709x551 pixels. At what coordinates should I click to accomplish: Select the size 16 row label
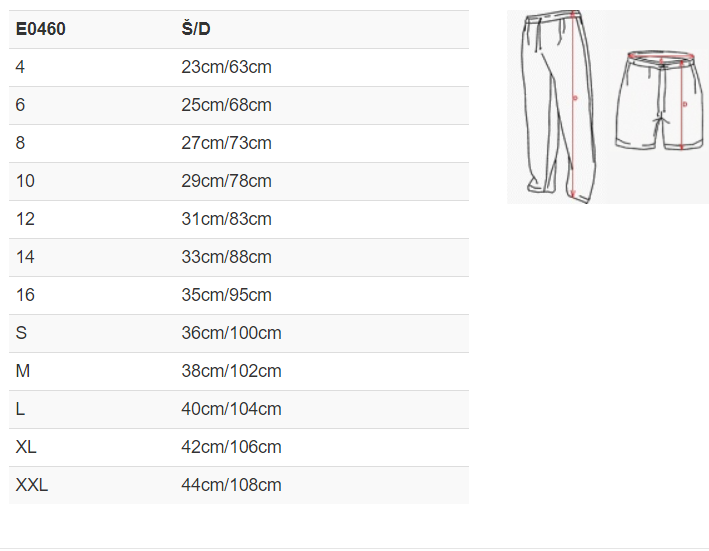click(25, 295)
